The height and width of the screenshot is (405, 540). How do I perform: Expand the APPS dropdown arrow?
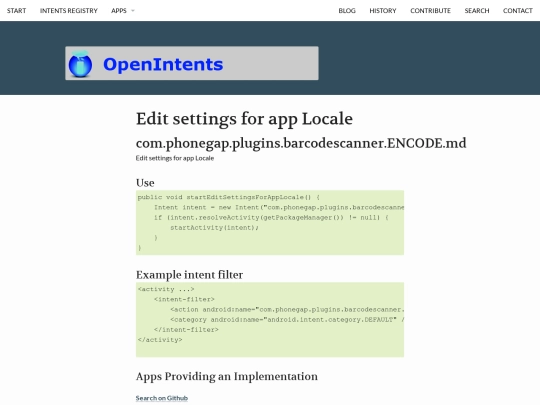point(133,11)
